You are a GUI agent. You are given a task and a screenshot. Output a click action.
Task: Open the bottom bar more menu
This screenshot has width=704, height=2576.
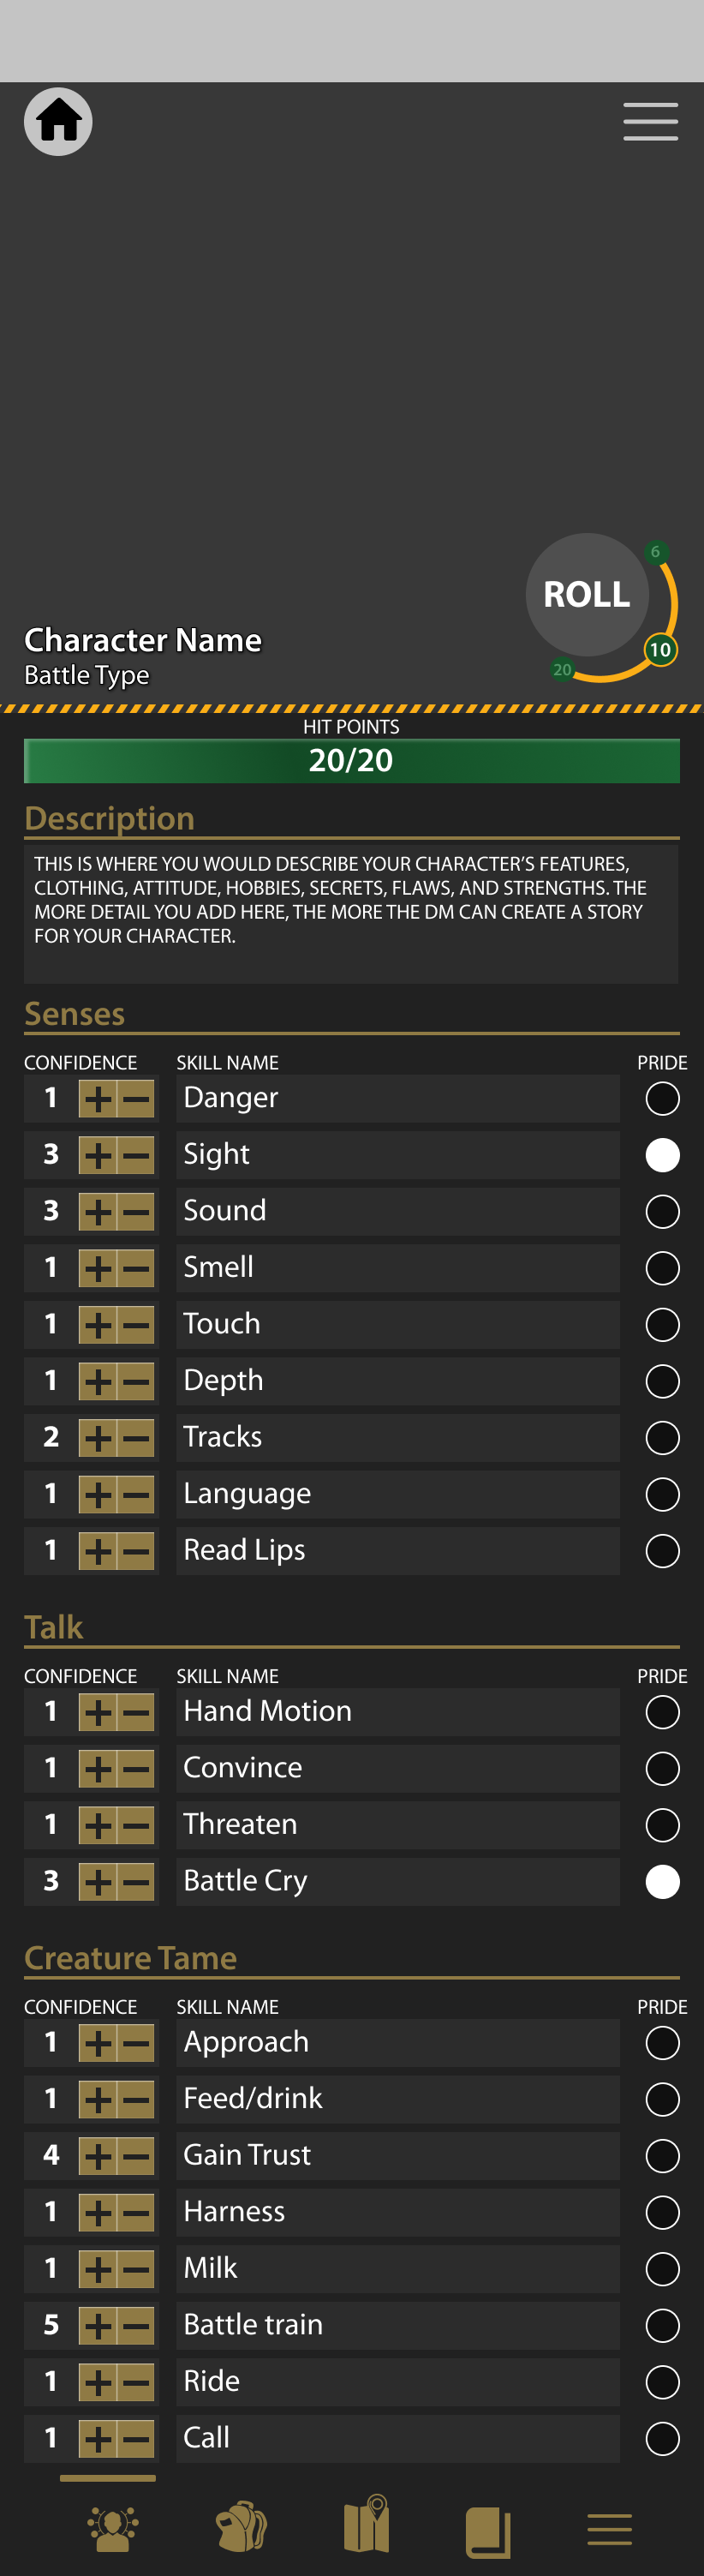coord(609,2529)
